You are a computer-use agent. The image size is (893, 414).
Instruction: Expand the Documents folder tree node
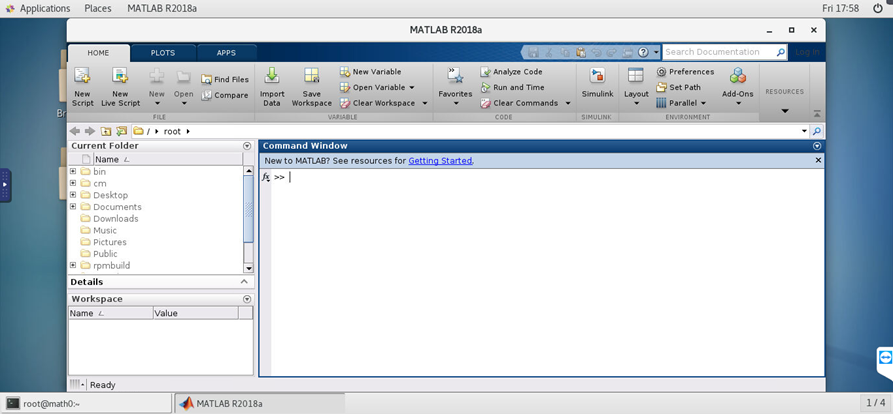(x=73, y=206)
